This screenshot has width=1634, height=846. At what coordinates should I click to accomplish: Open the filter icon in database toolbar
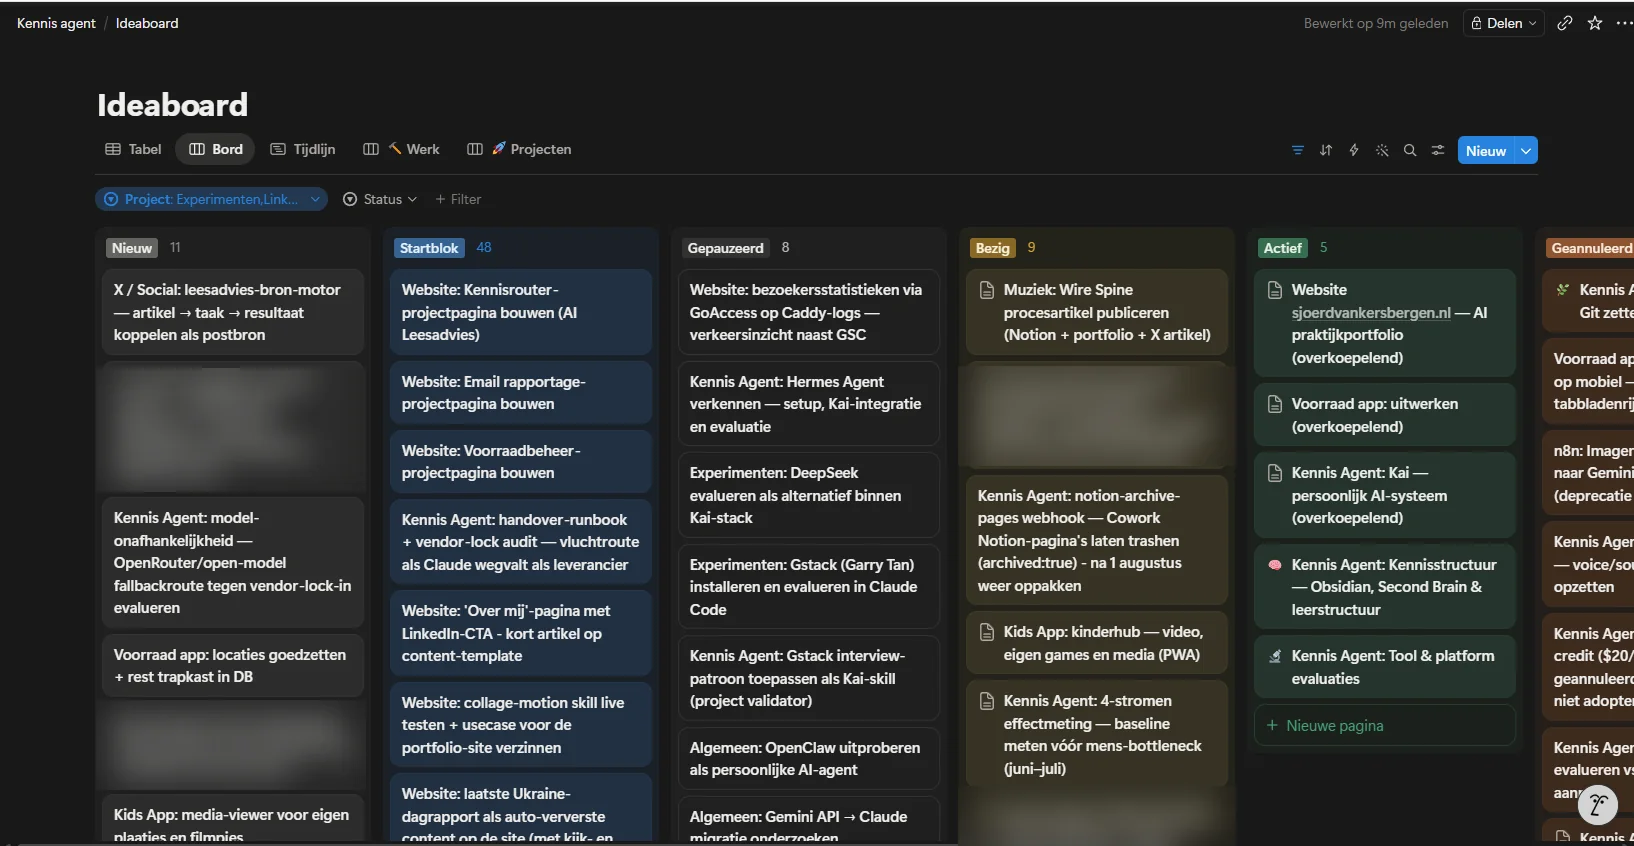pos(1298,150)
